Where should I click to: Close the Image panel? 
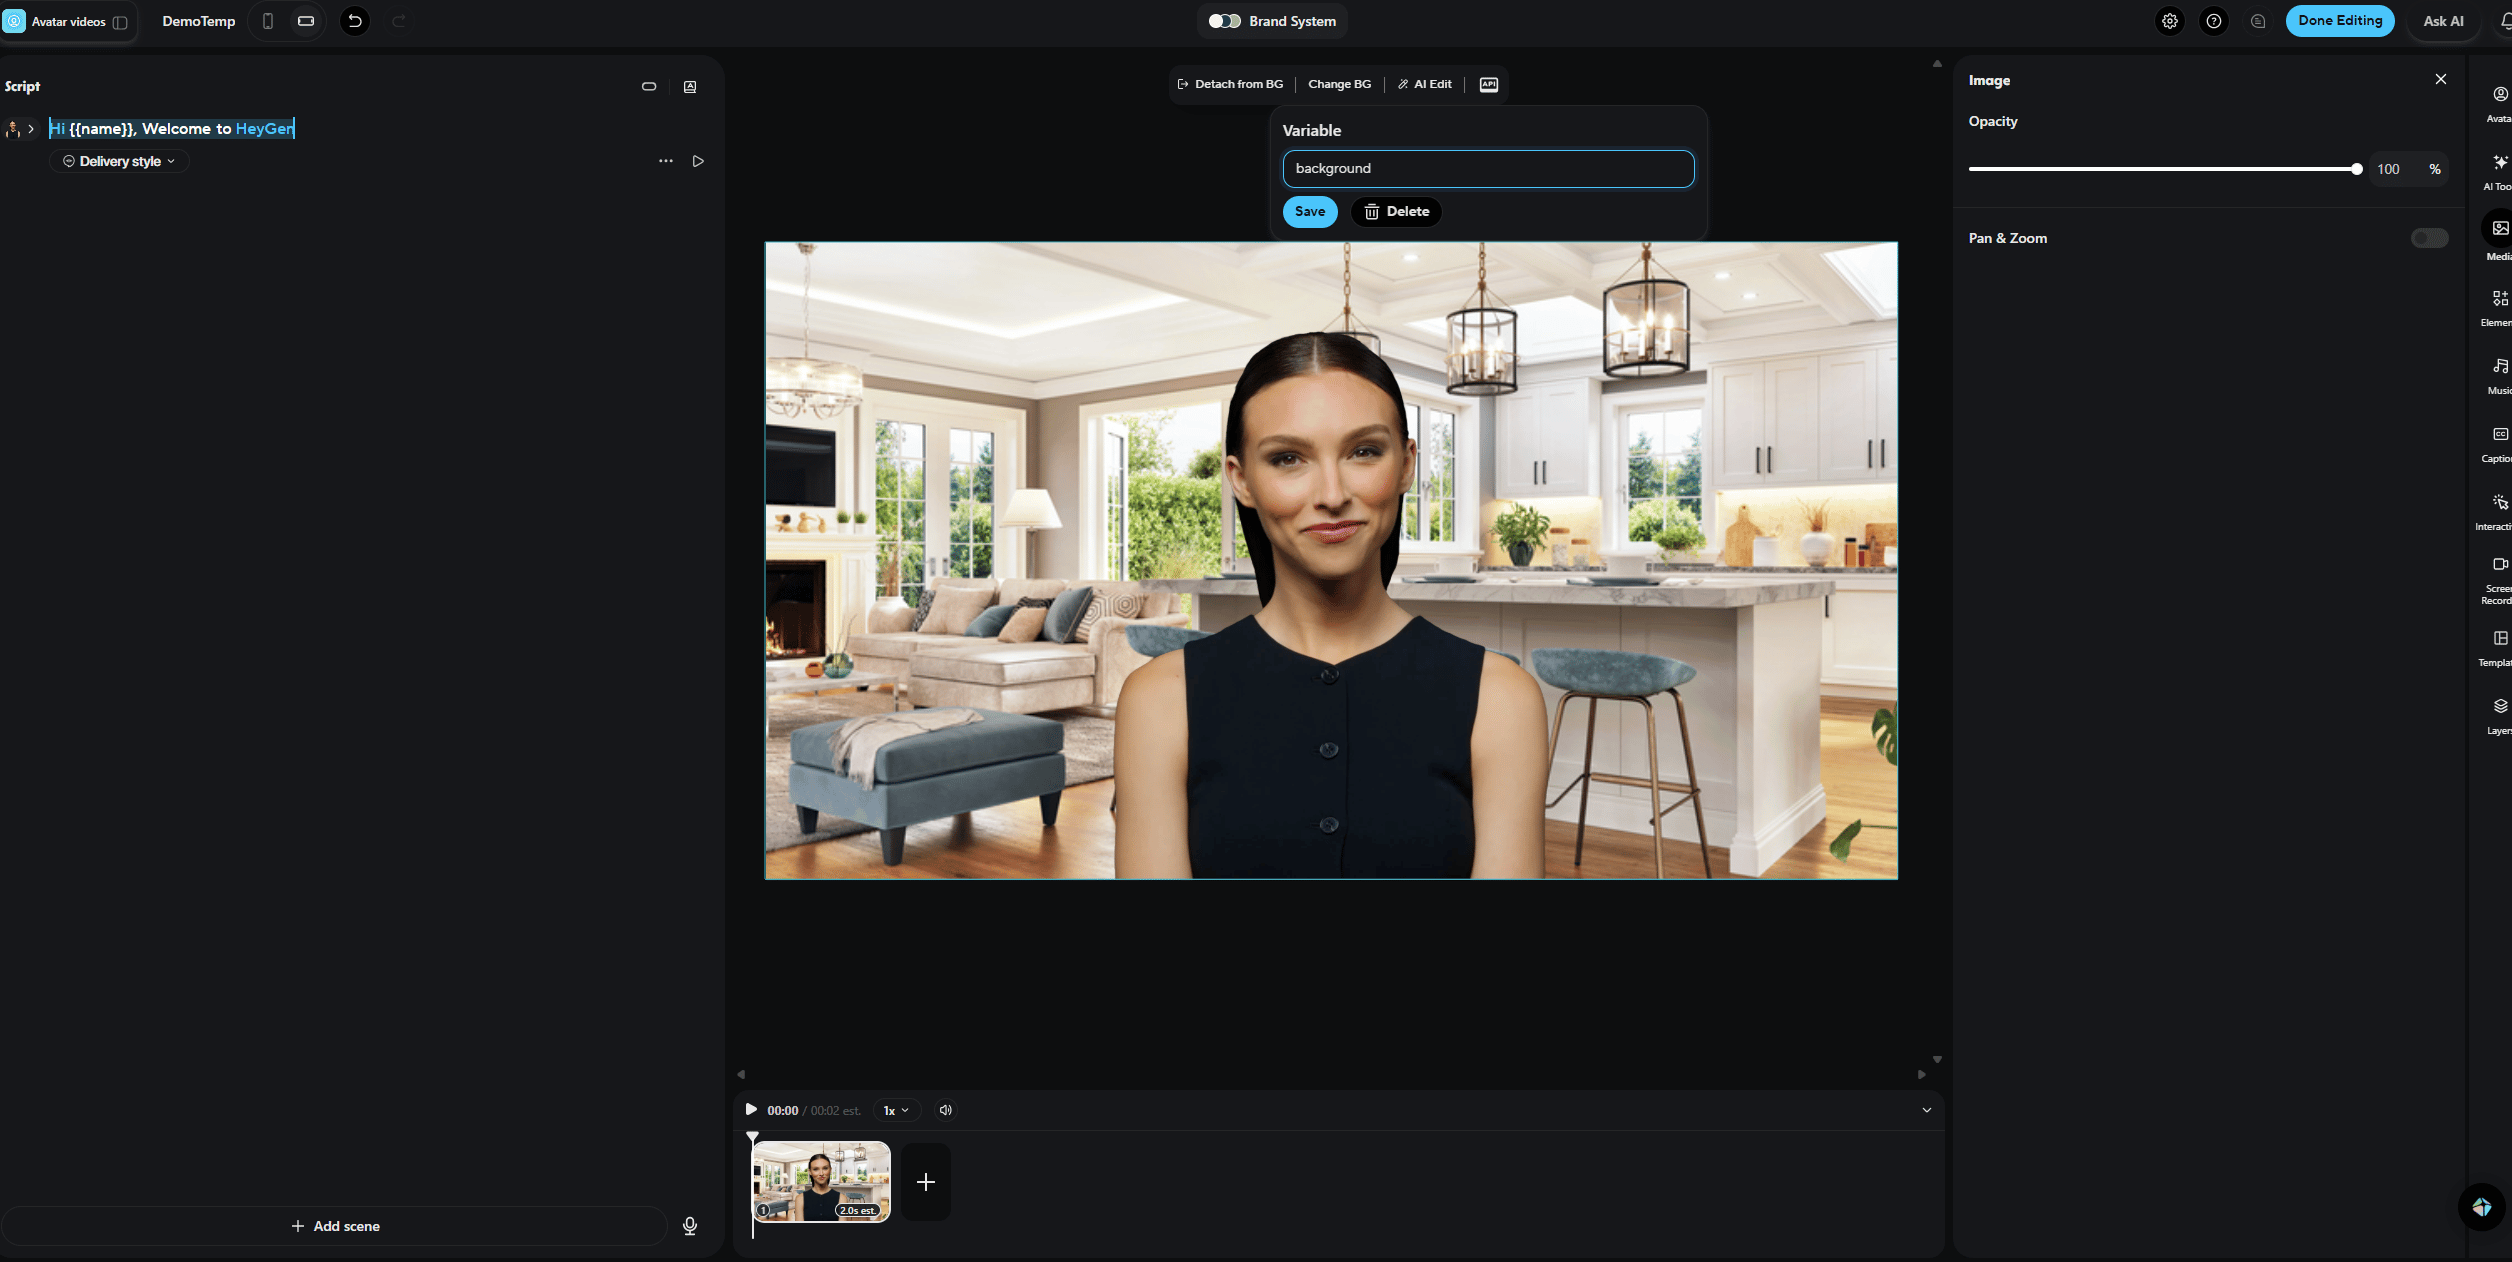coord(2440,79)
